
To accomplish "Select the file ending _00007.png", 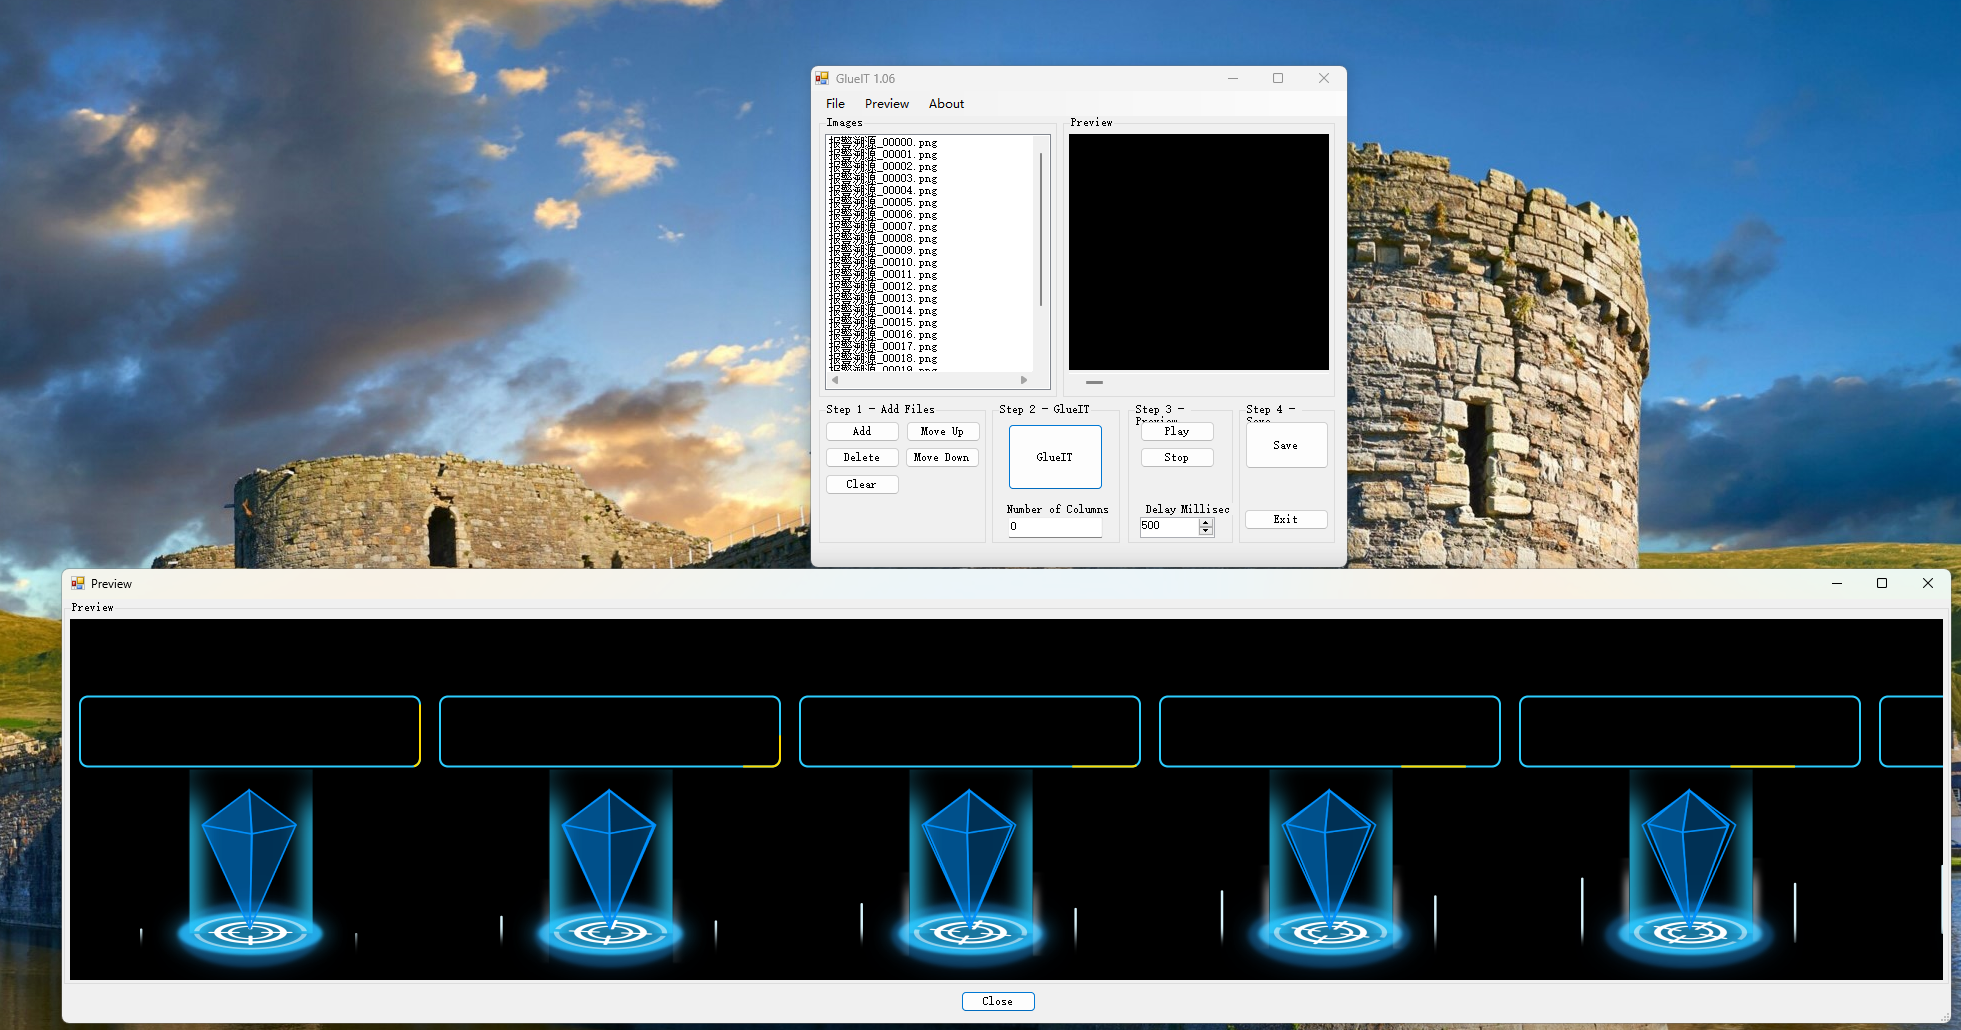I will pyautogui.click(x=884, y=226).
